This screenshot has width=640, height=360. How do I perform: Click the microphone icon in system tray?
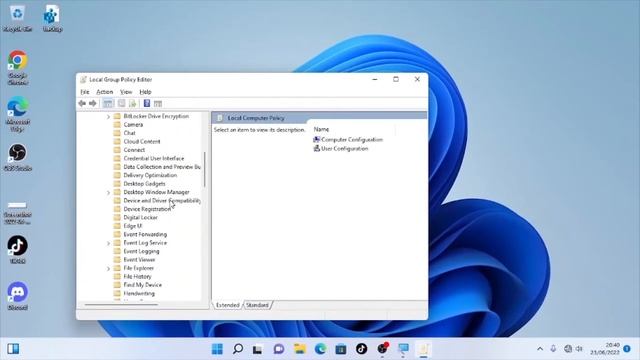pos(553,349)
